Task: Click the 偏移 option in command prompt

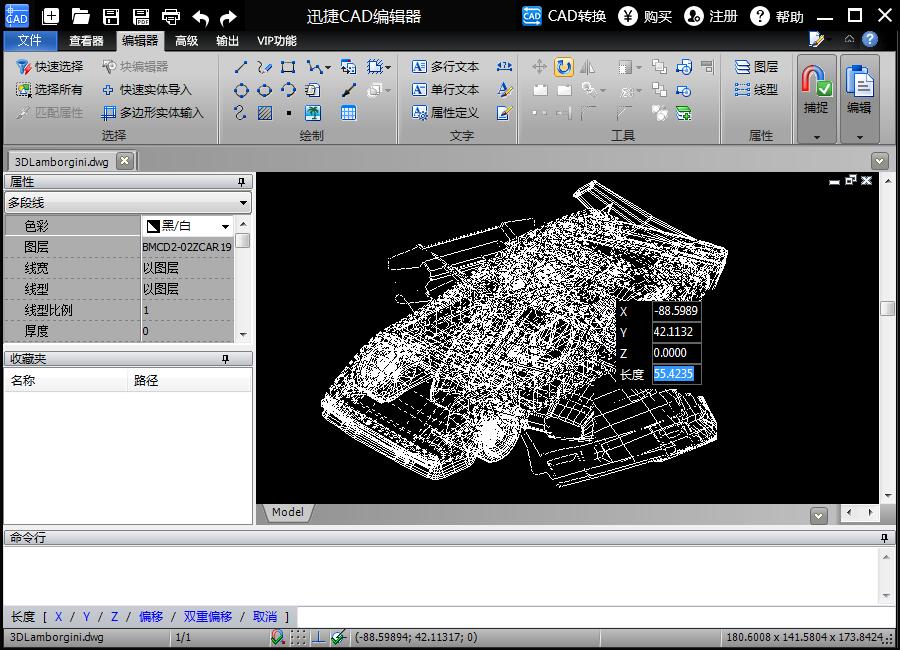Action: pos(151,617)
